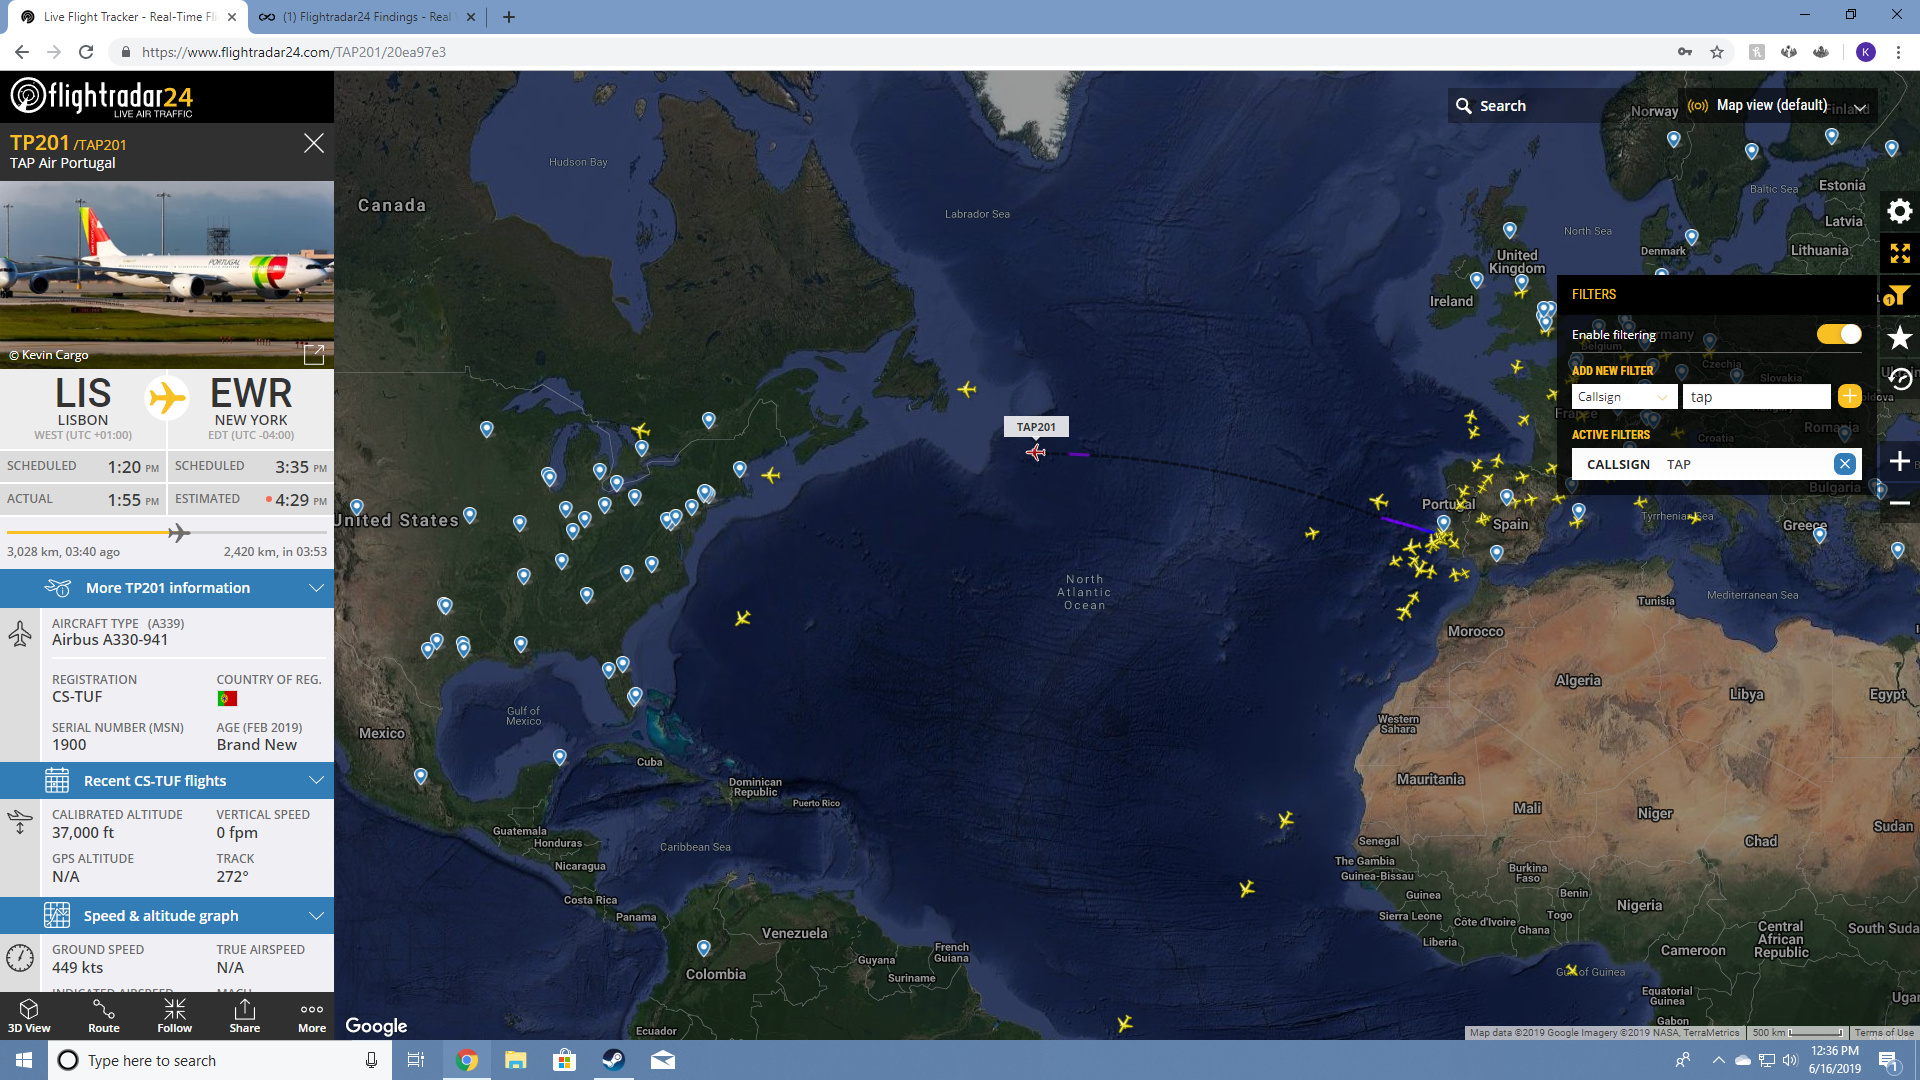Open the Map view (default) dropdown

[1779, 106]
